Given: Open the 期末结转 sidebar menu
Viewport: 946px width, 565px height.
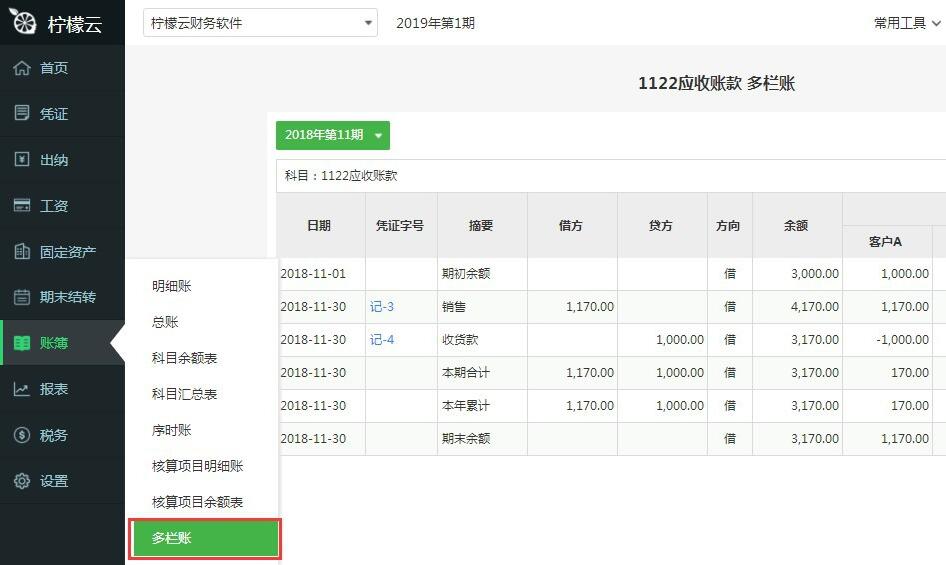Looking at the screenshot, I should pos(62,297).
